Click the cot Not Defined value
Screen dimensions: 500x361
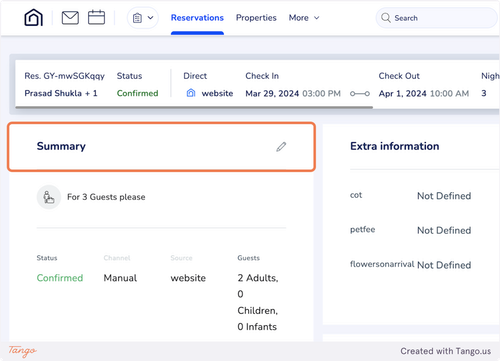[444, 196]
